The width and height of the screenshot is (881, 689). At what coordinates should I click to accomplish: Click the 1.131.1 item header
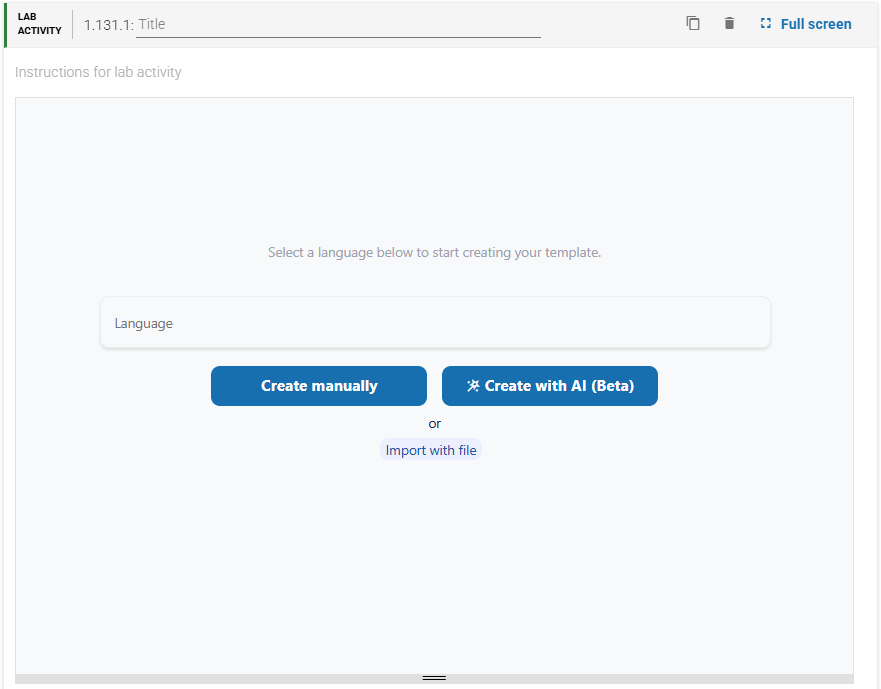[x=106, y=23]
